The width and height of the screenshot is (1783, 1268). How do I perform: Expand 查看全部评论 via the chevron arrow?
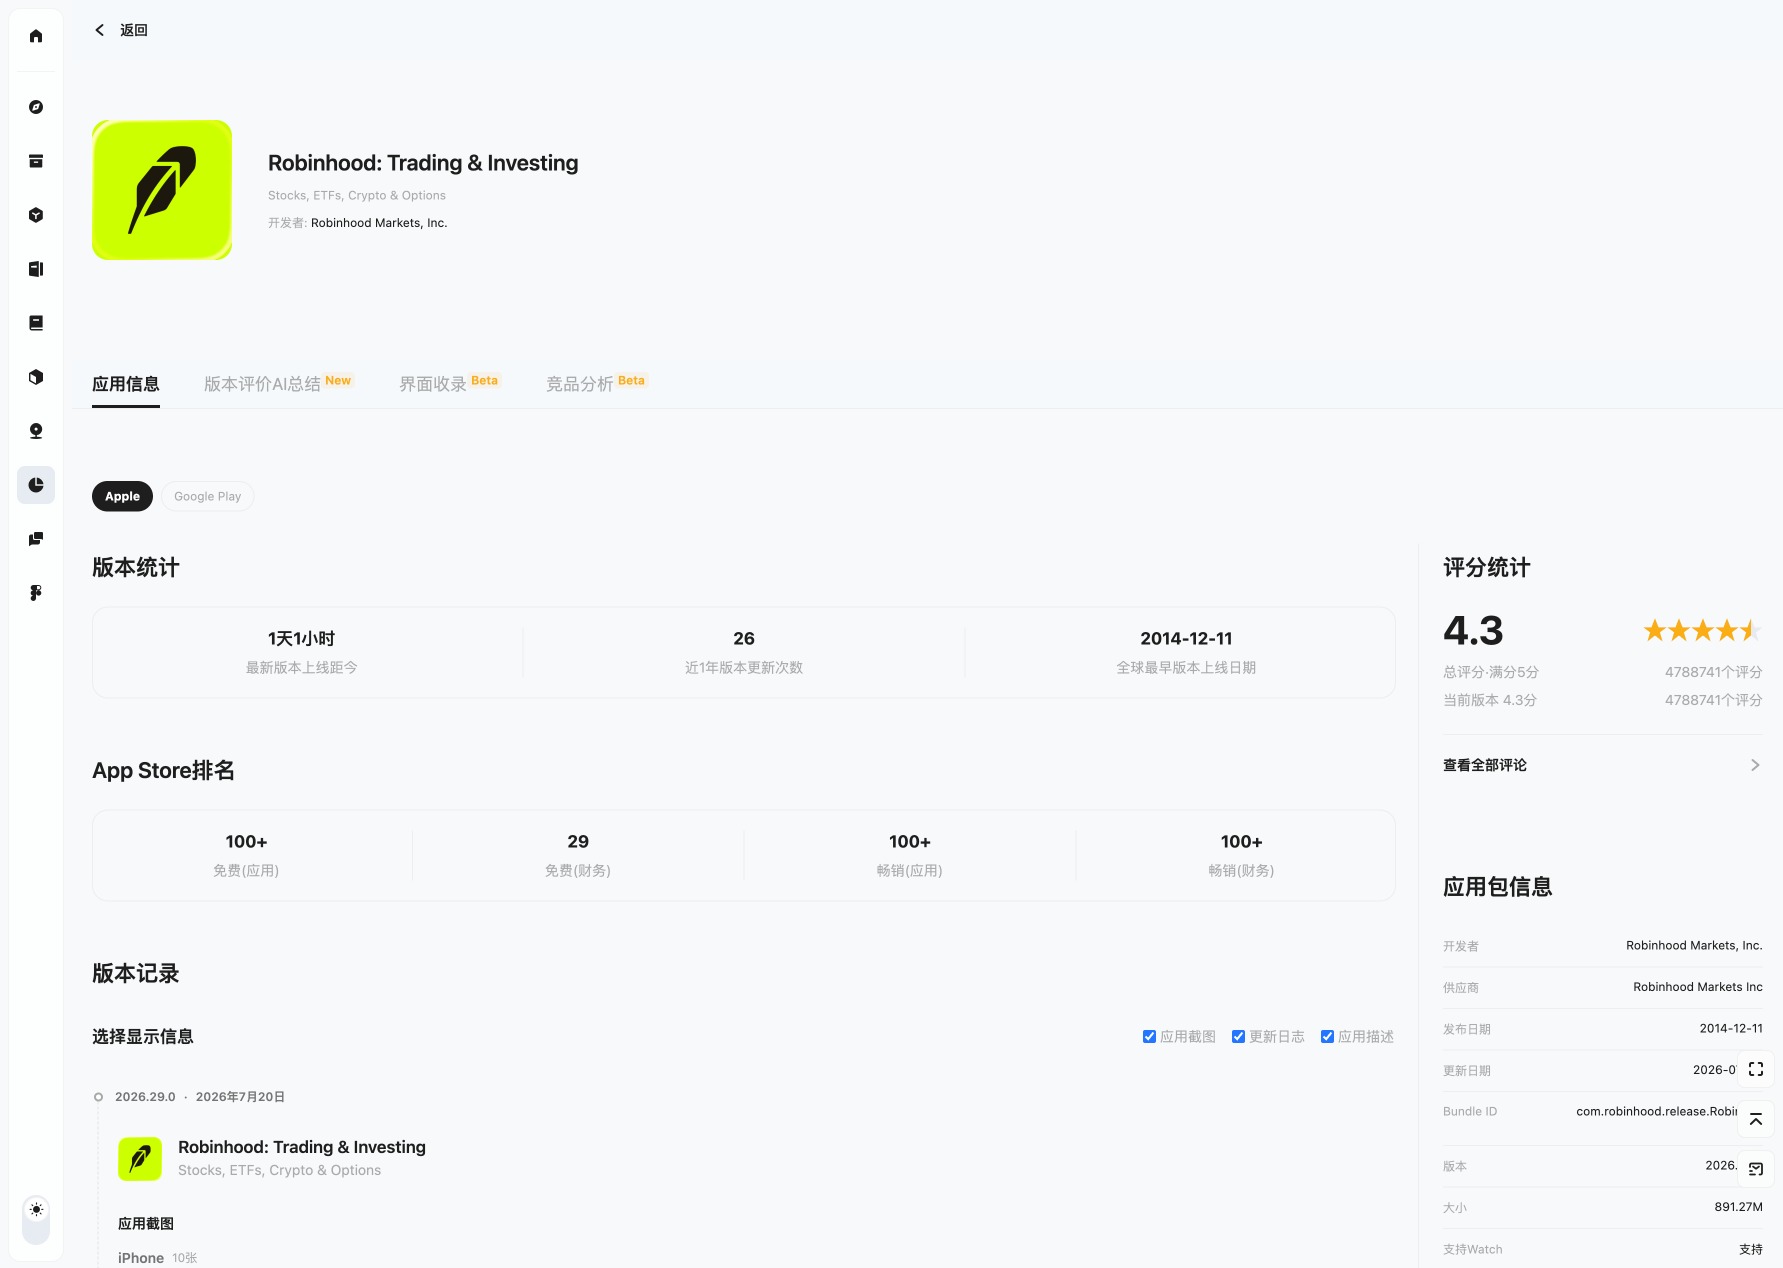coord(1755,765)
